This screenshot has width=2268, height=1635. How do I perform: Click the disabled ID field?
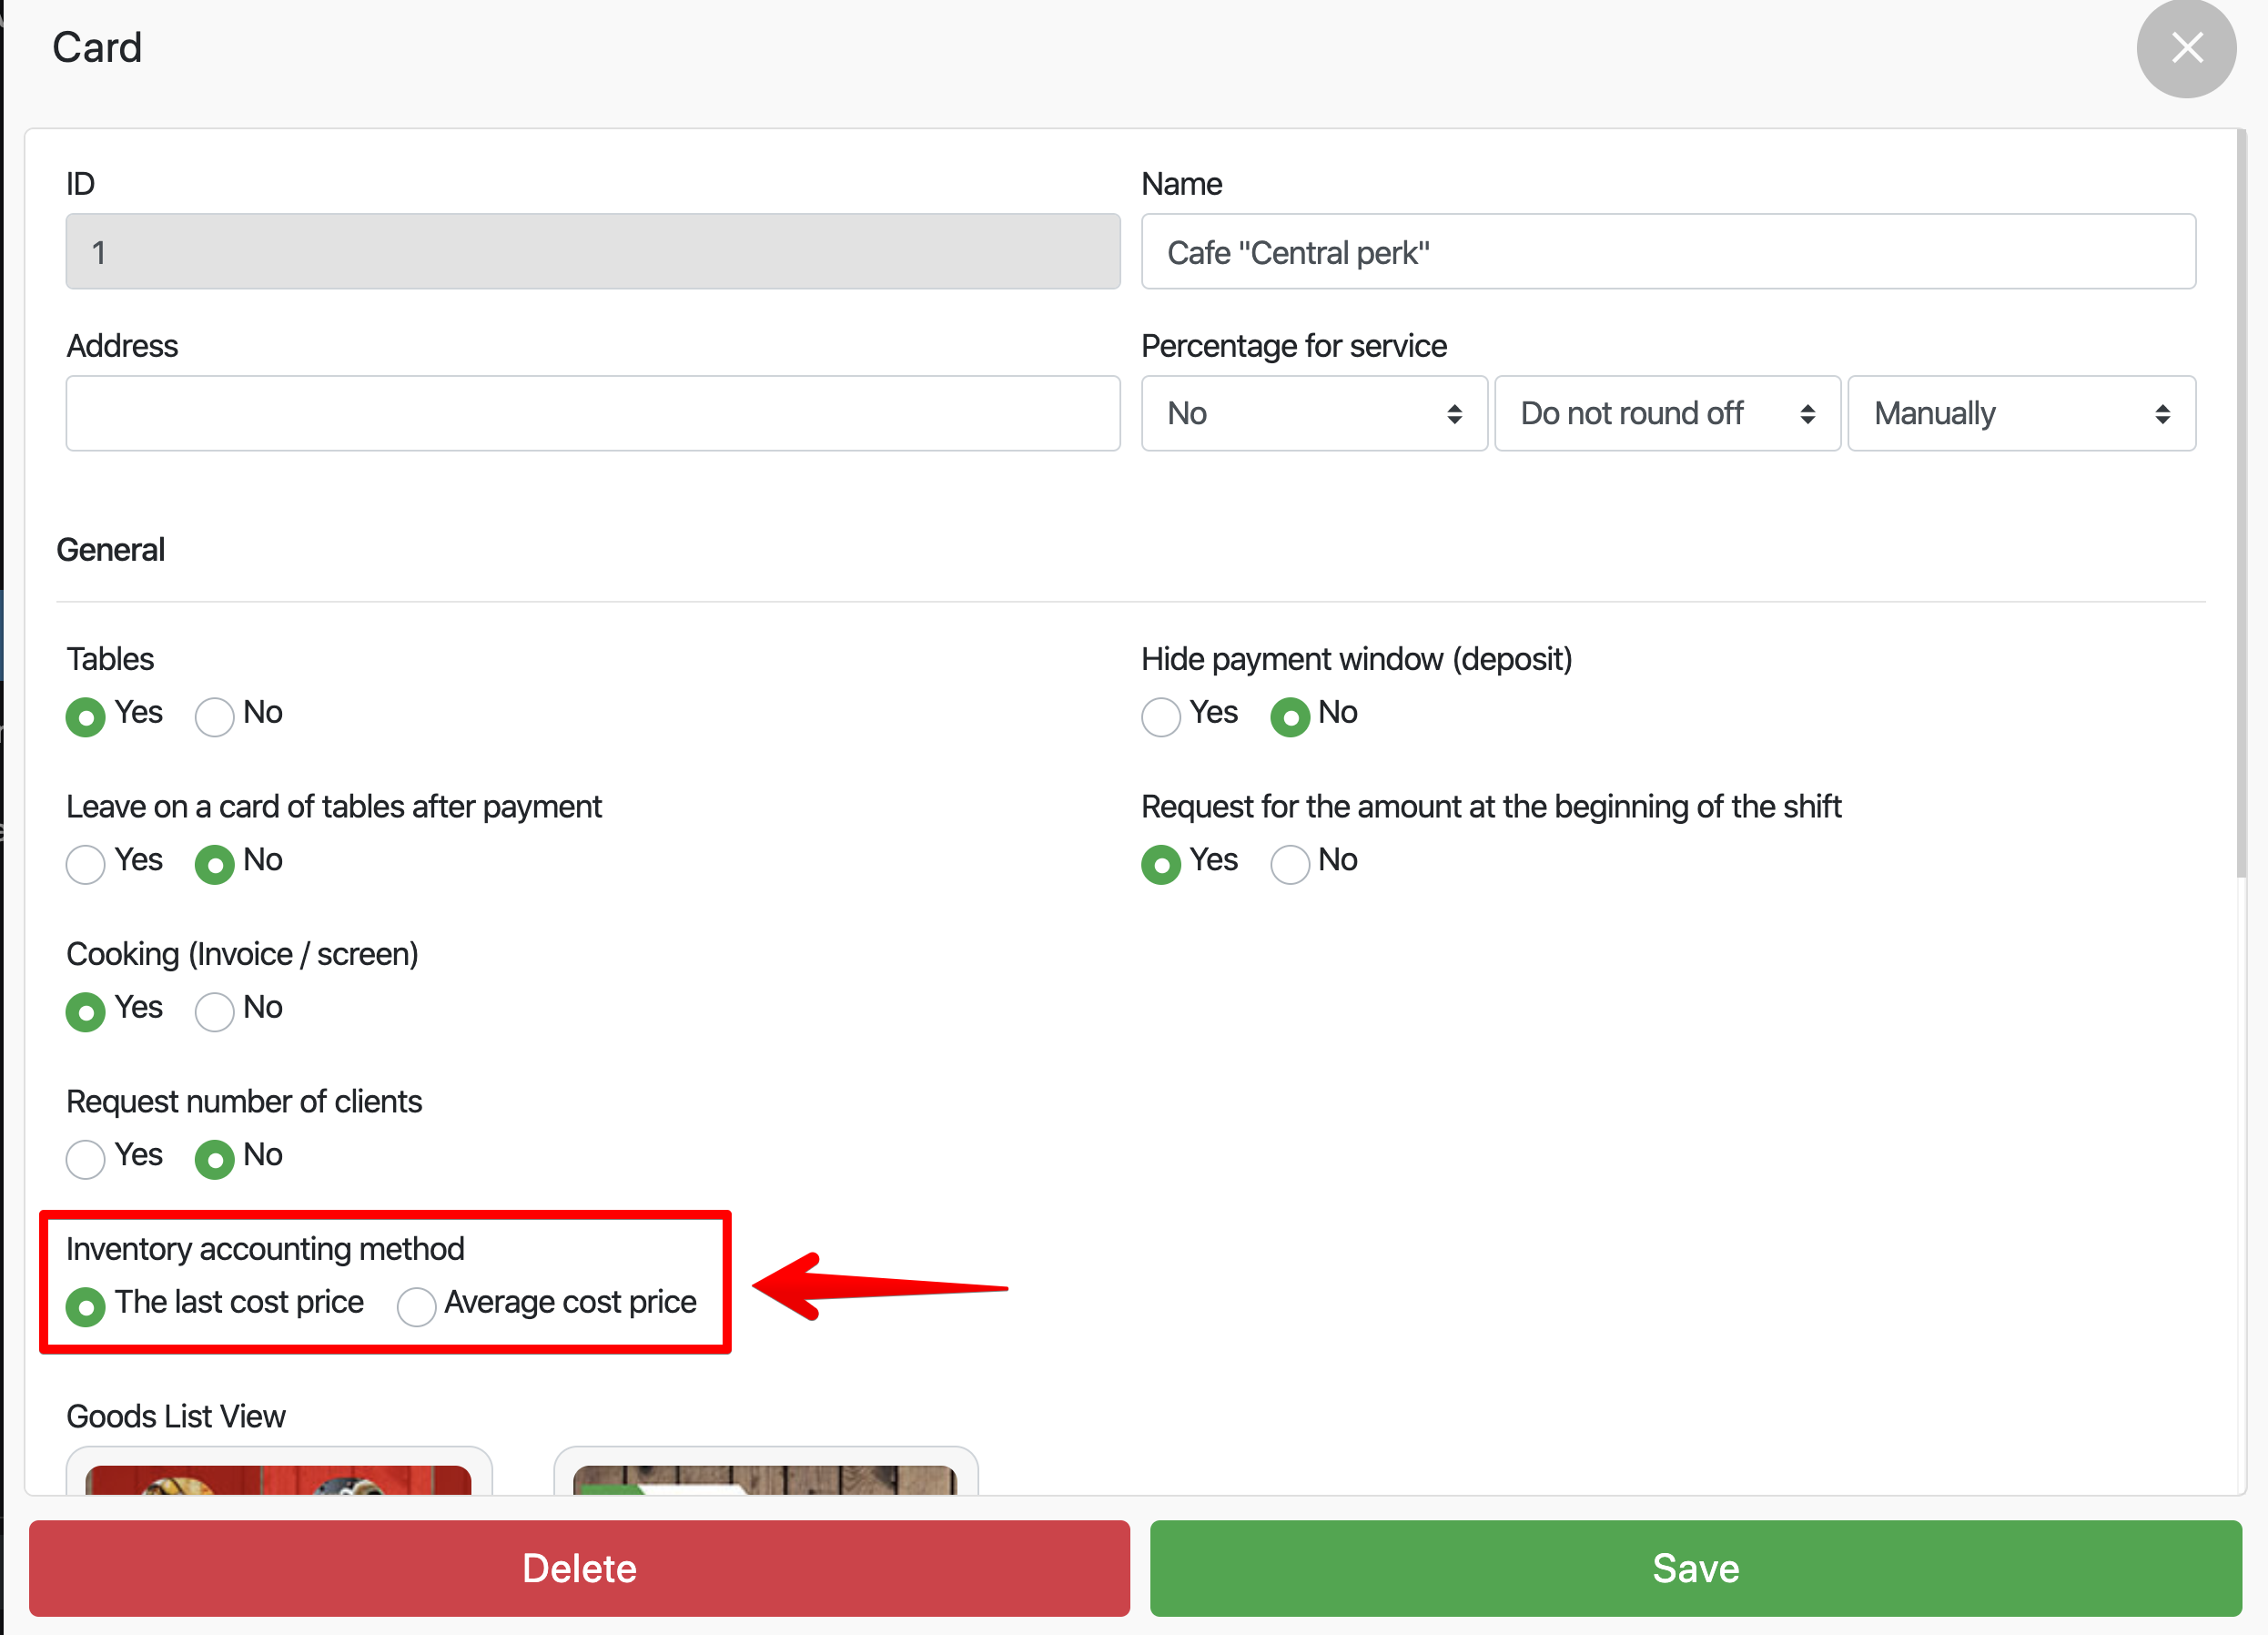[x=593, y=252]
